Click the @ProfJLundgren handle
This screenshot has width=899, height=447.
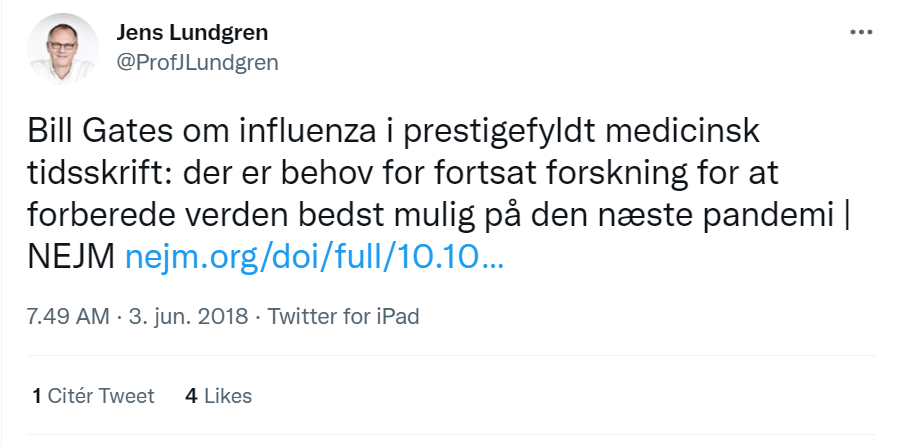point(198,62)
